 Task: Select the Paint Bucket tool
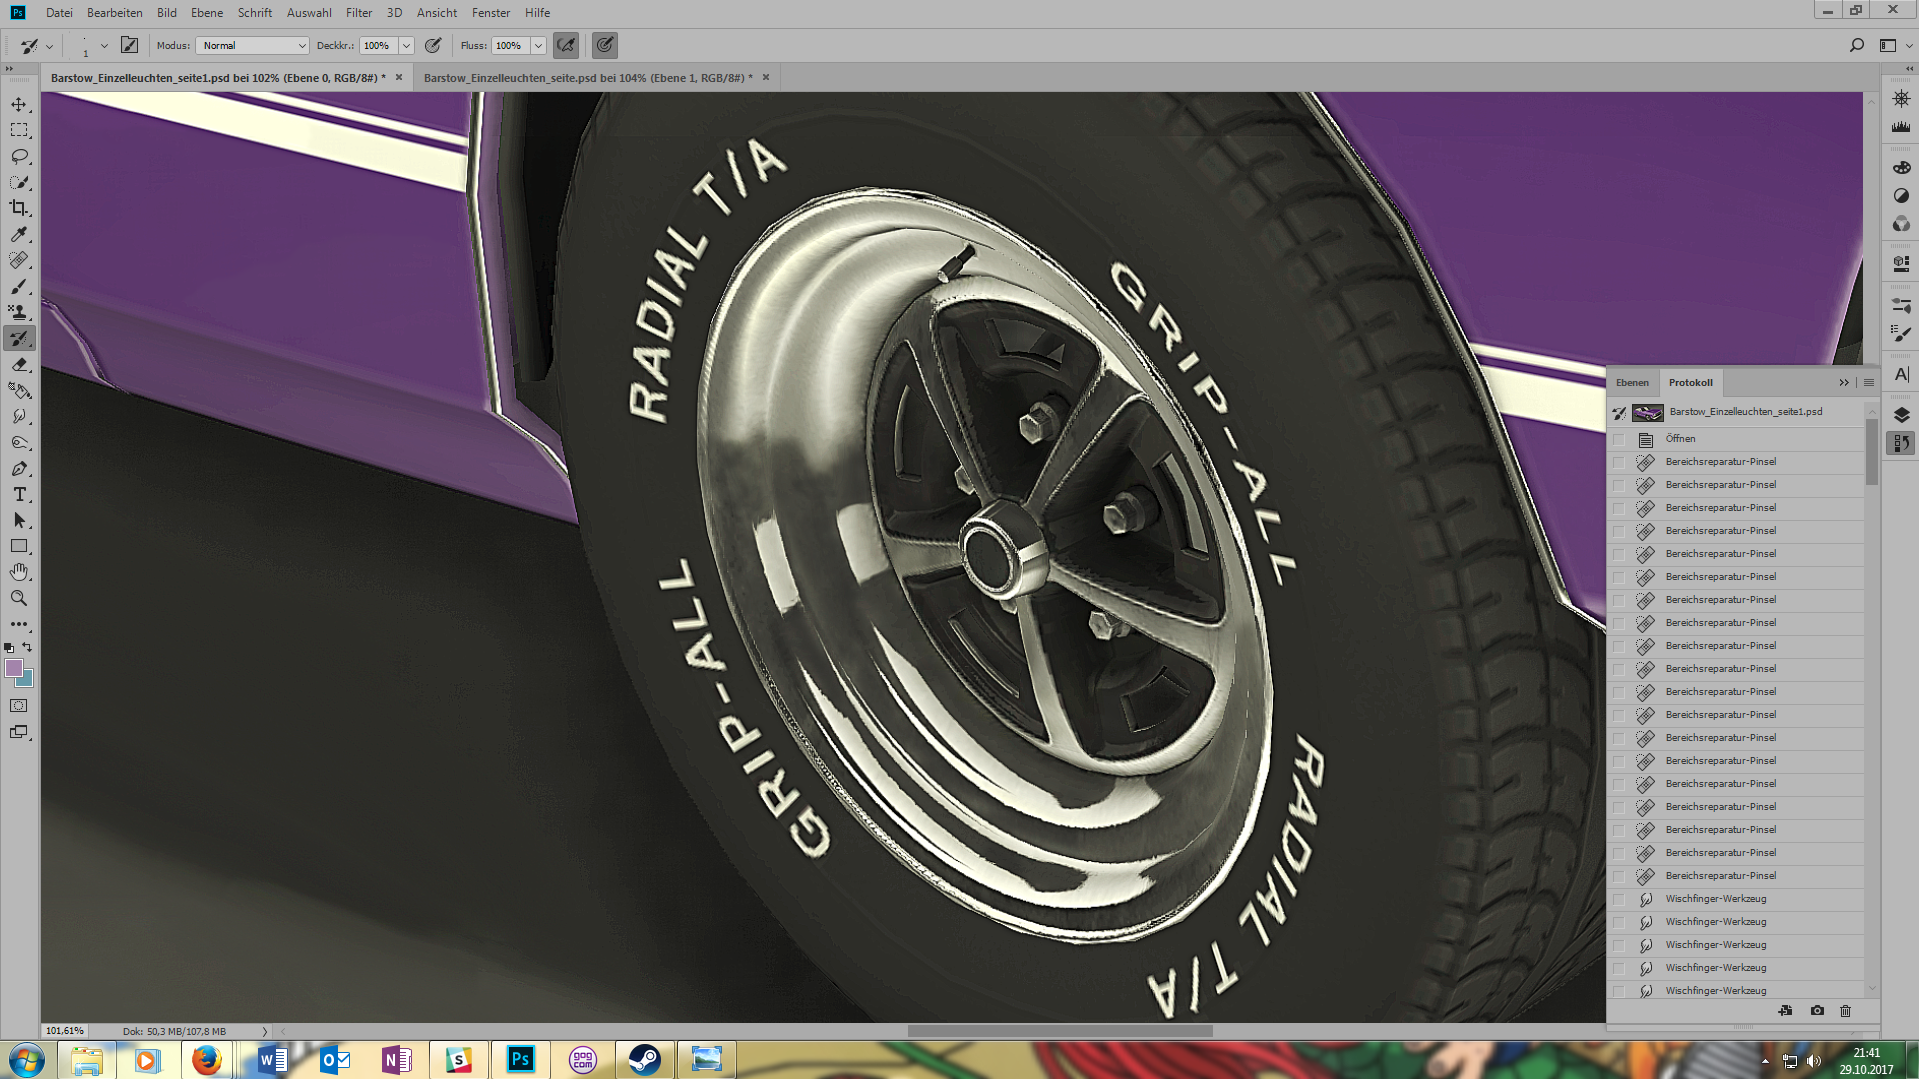pos(19,390)
